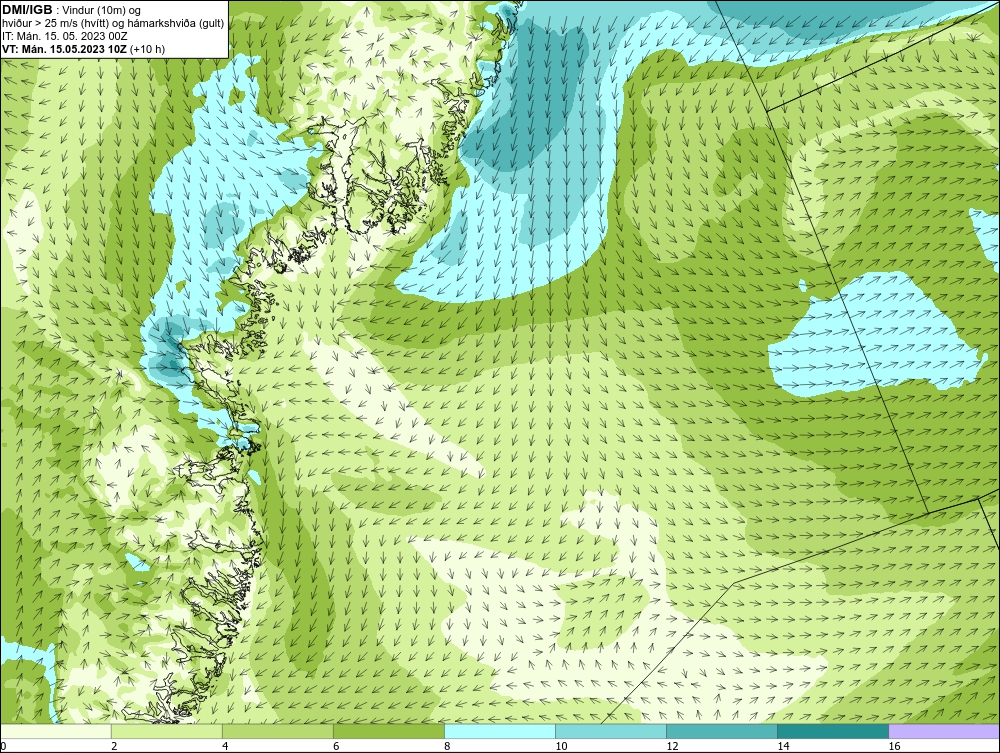This screenshot has width=1000, height=753.
Task: Click the 'VT: Mán. 15.05.2023 10Z' valid time line
Action: pyautogui.click(x=64, y=49)
